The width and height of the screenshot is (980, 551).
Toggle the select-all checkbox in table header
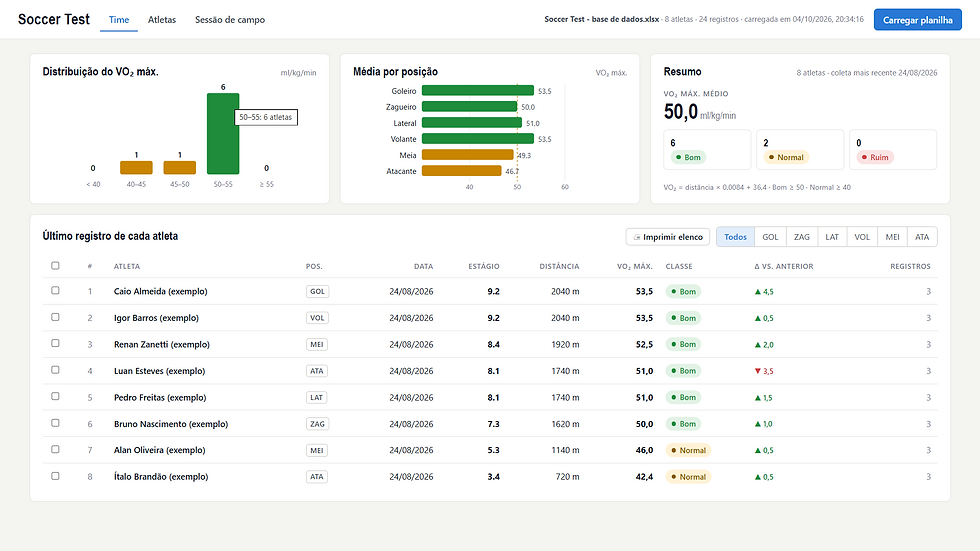[x=55, y=266]
